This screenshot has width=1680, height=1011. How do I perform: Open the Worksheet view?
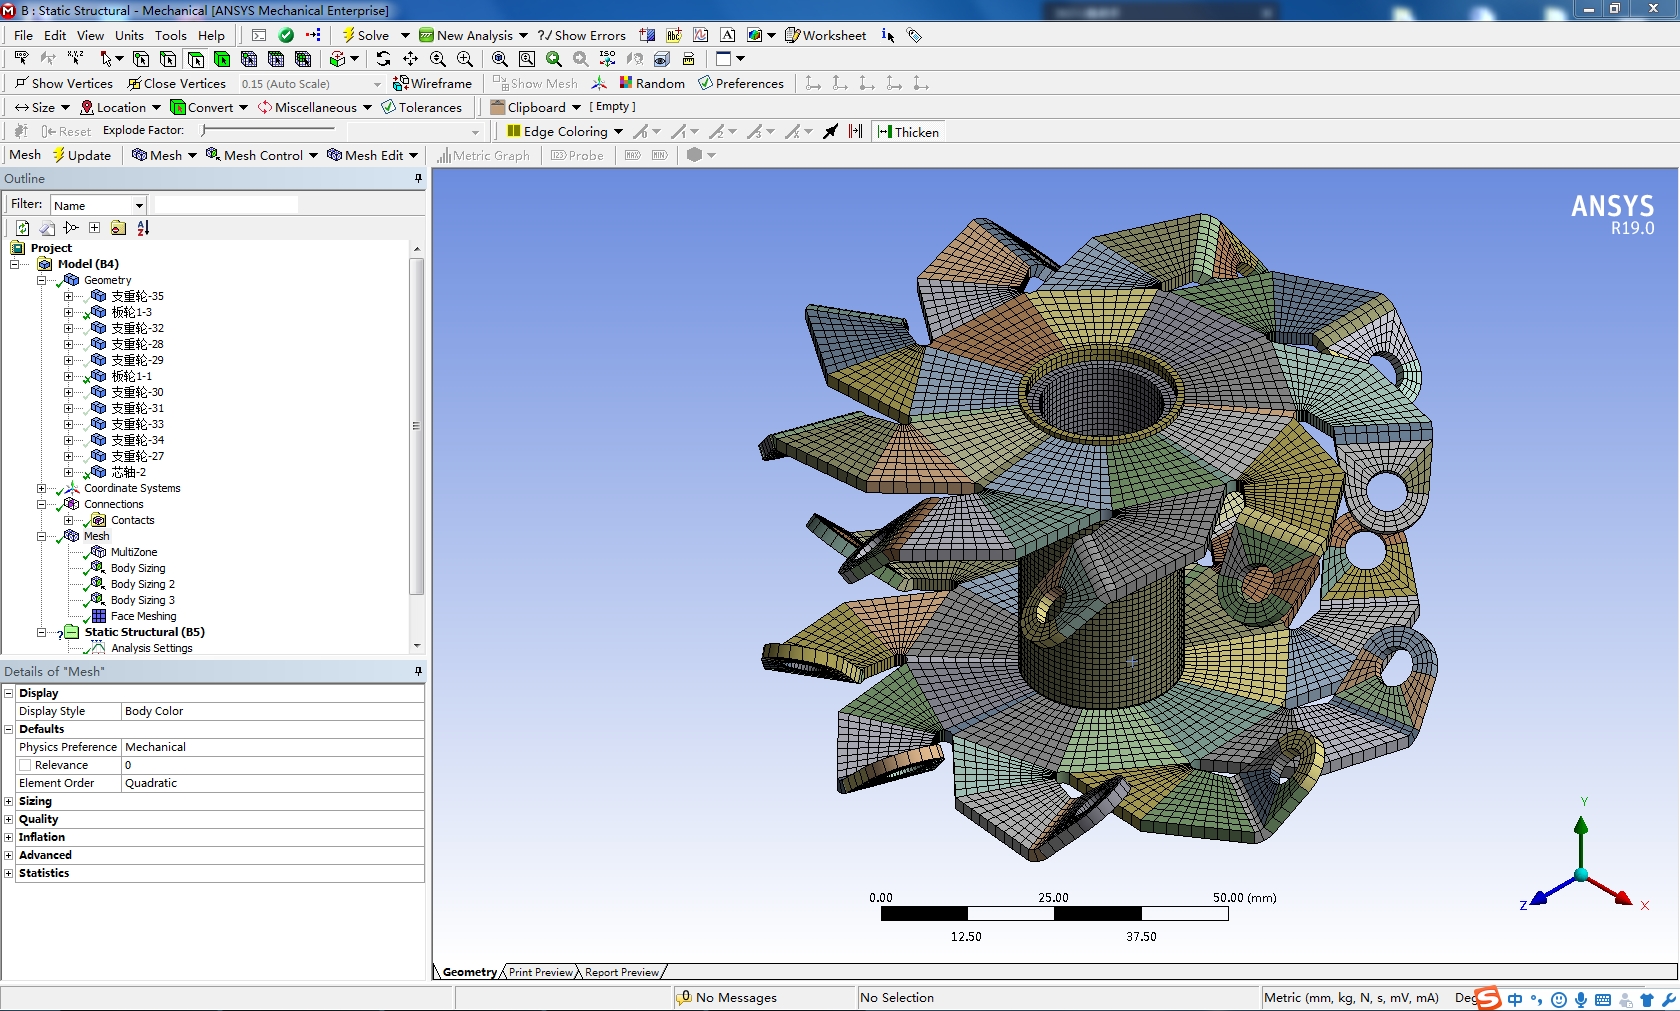[825, 35]
